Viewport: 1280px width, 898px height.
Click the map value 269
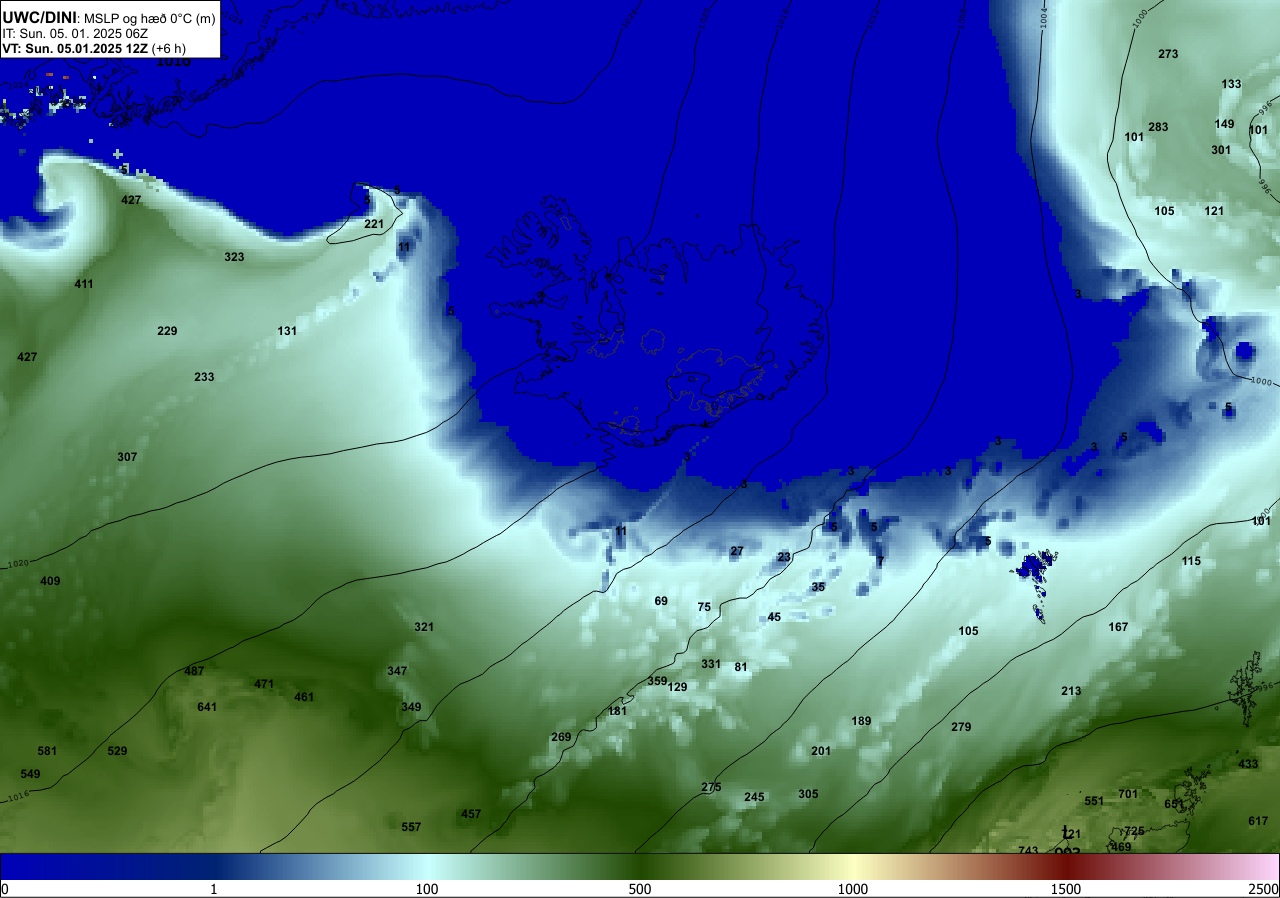coord(561,737)
